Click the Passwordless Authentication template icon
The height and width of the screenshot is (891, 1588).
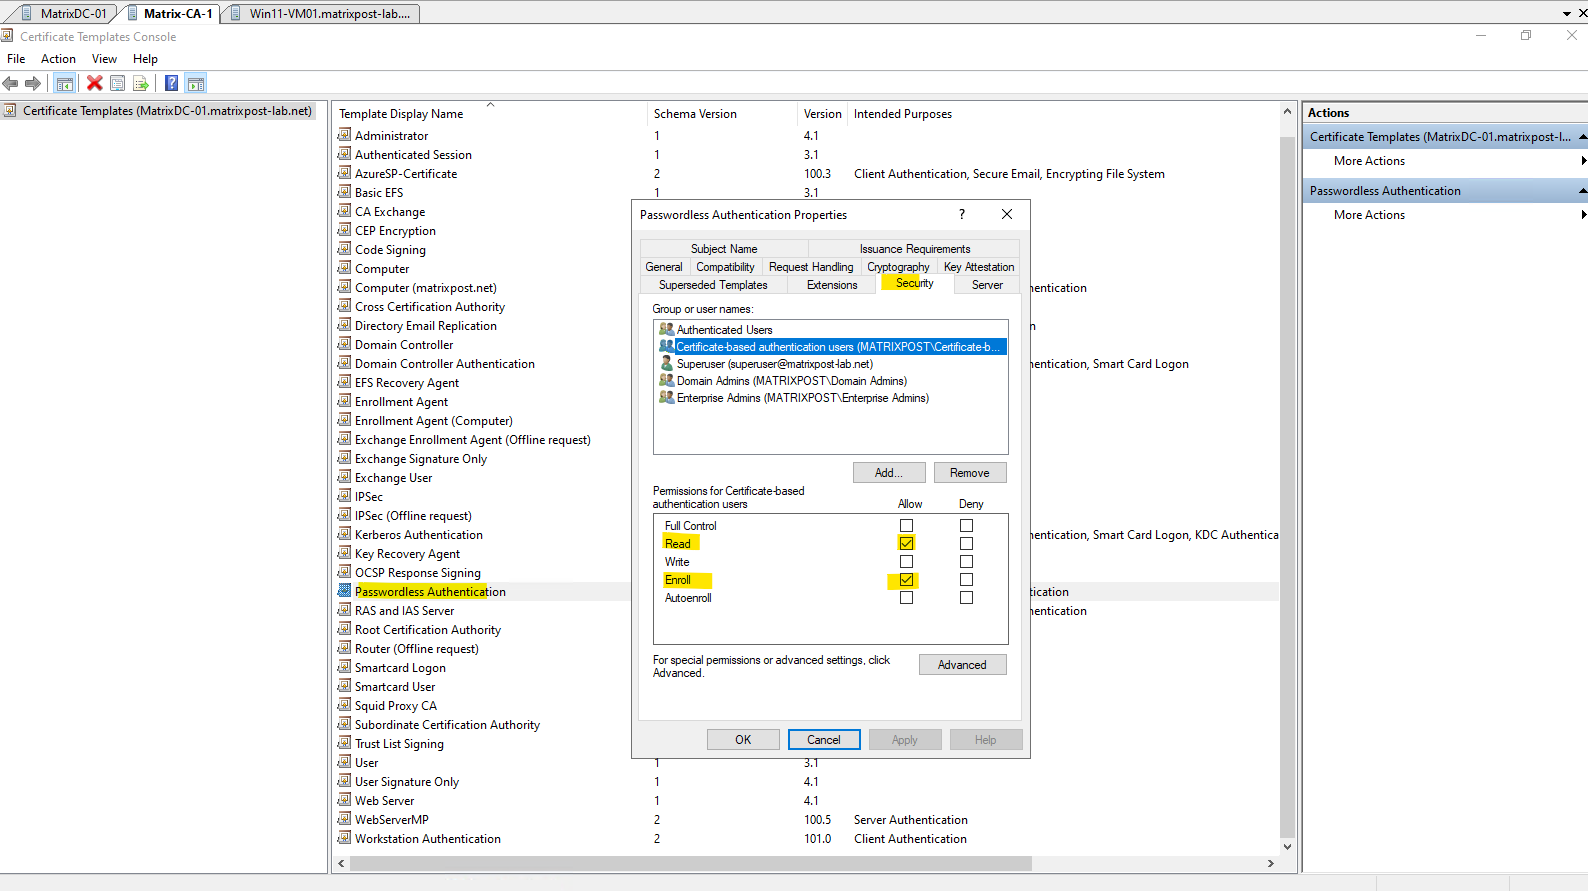tap(344, 591)
